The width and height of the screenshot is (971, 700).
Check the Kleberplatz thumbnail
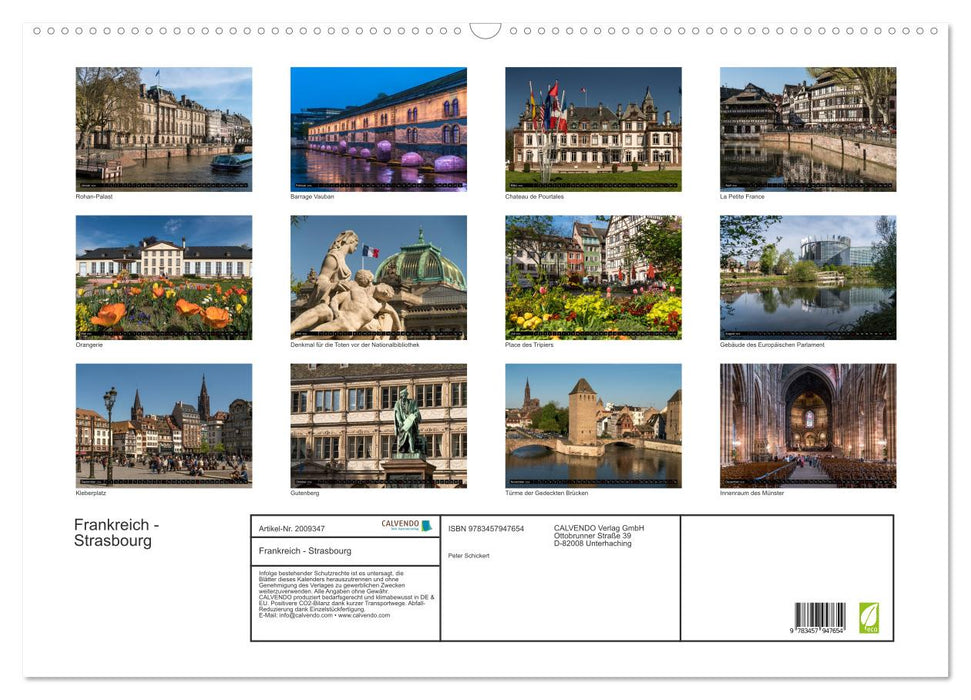point(163,426)
